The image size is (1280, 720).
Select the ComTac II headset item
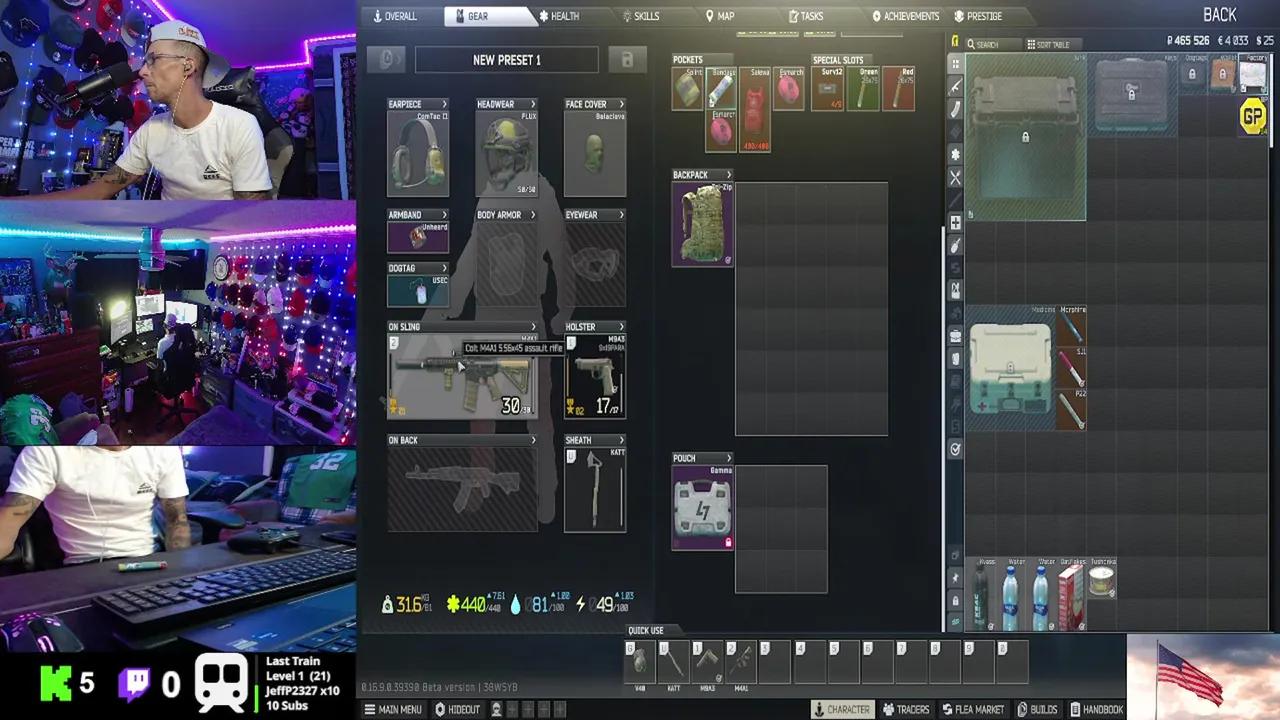pos(418,153)
